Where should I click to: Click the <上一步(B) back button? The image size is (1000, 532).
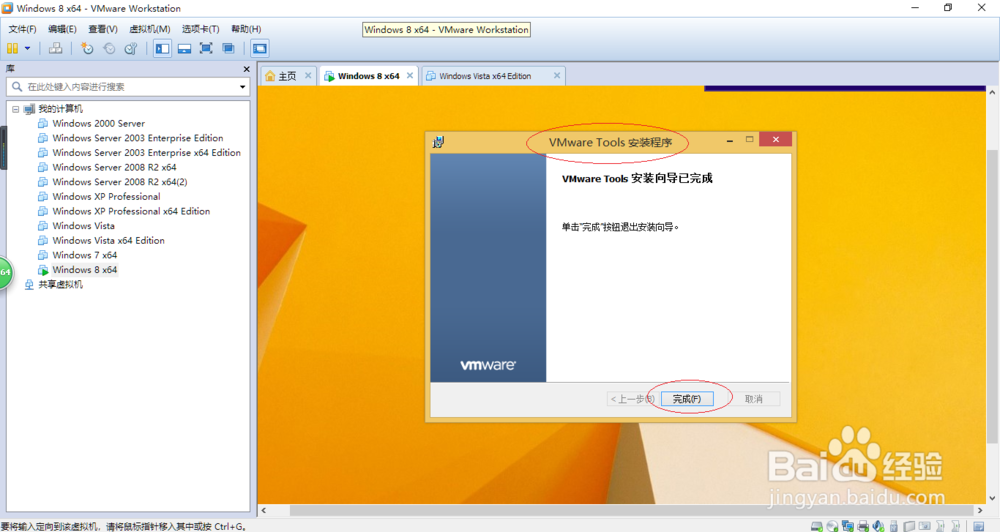pyautogui.click(x=631, y=399)
